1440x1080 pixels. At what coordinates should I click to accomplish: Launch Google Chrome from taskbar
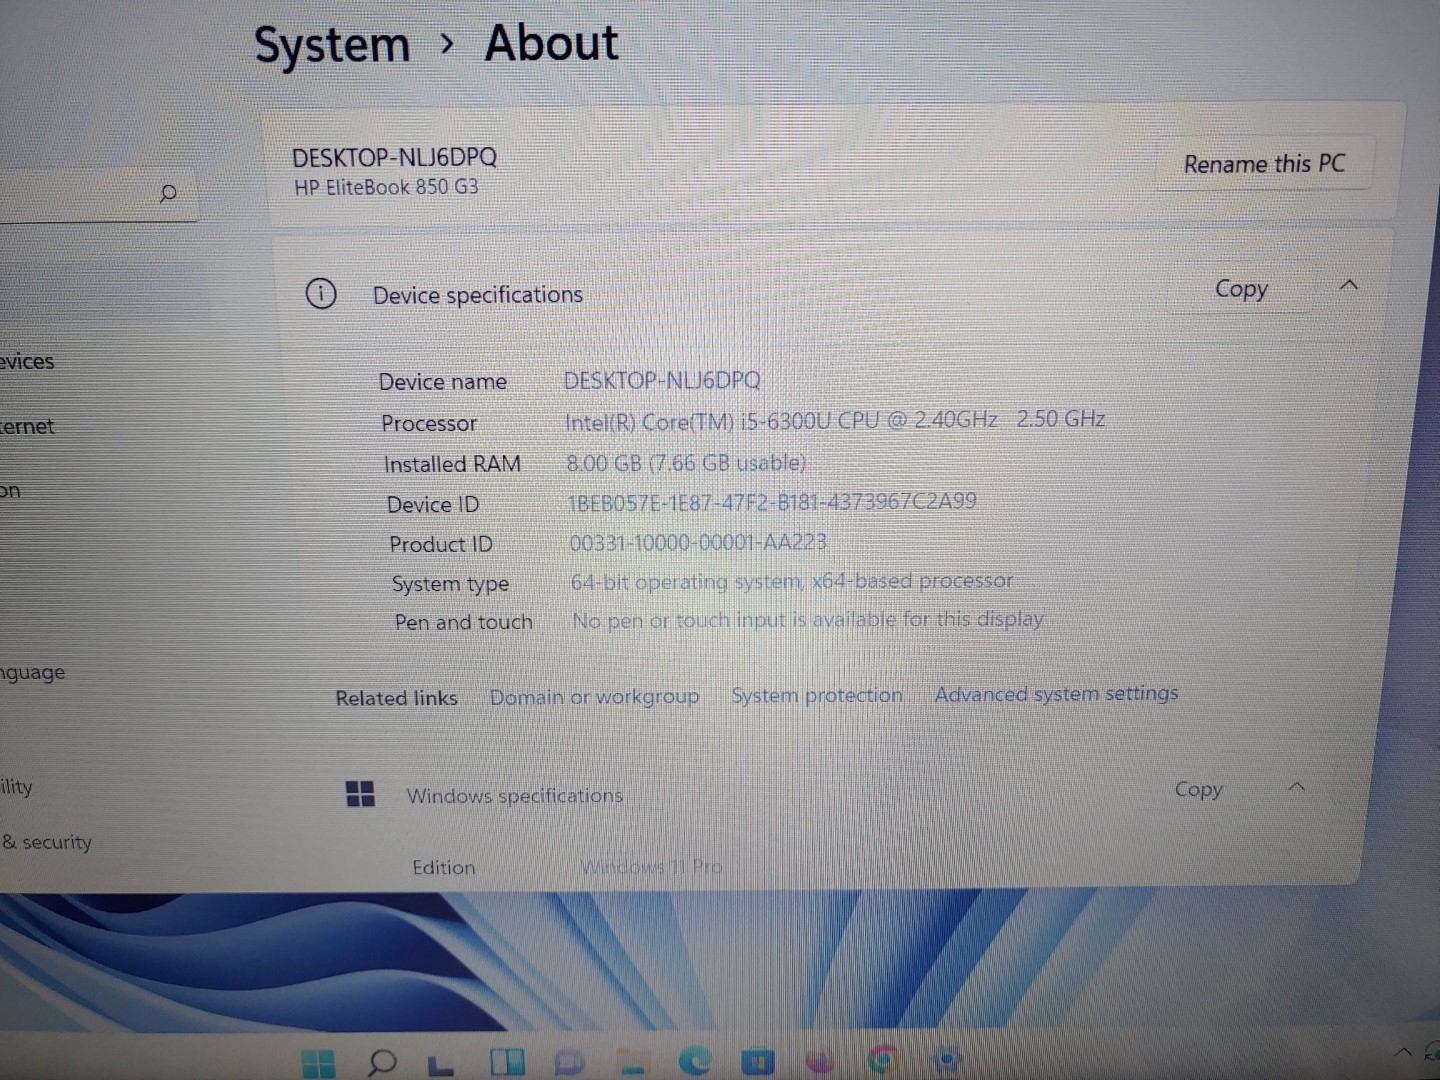882,1059
